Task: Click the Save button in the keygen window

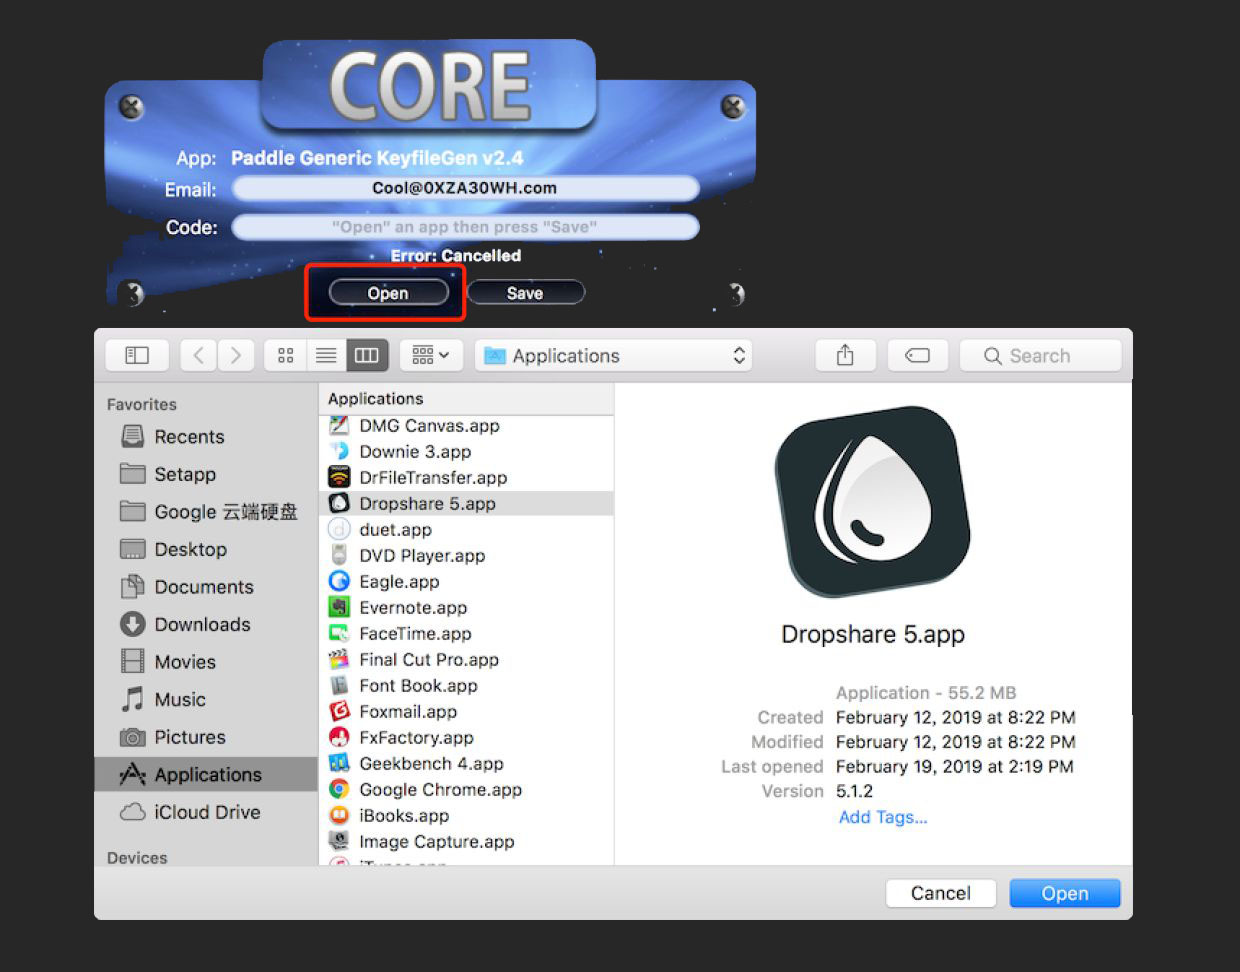Action: pyautogui.click(x=525, y=293)
